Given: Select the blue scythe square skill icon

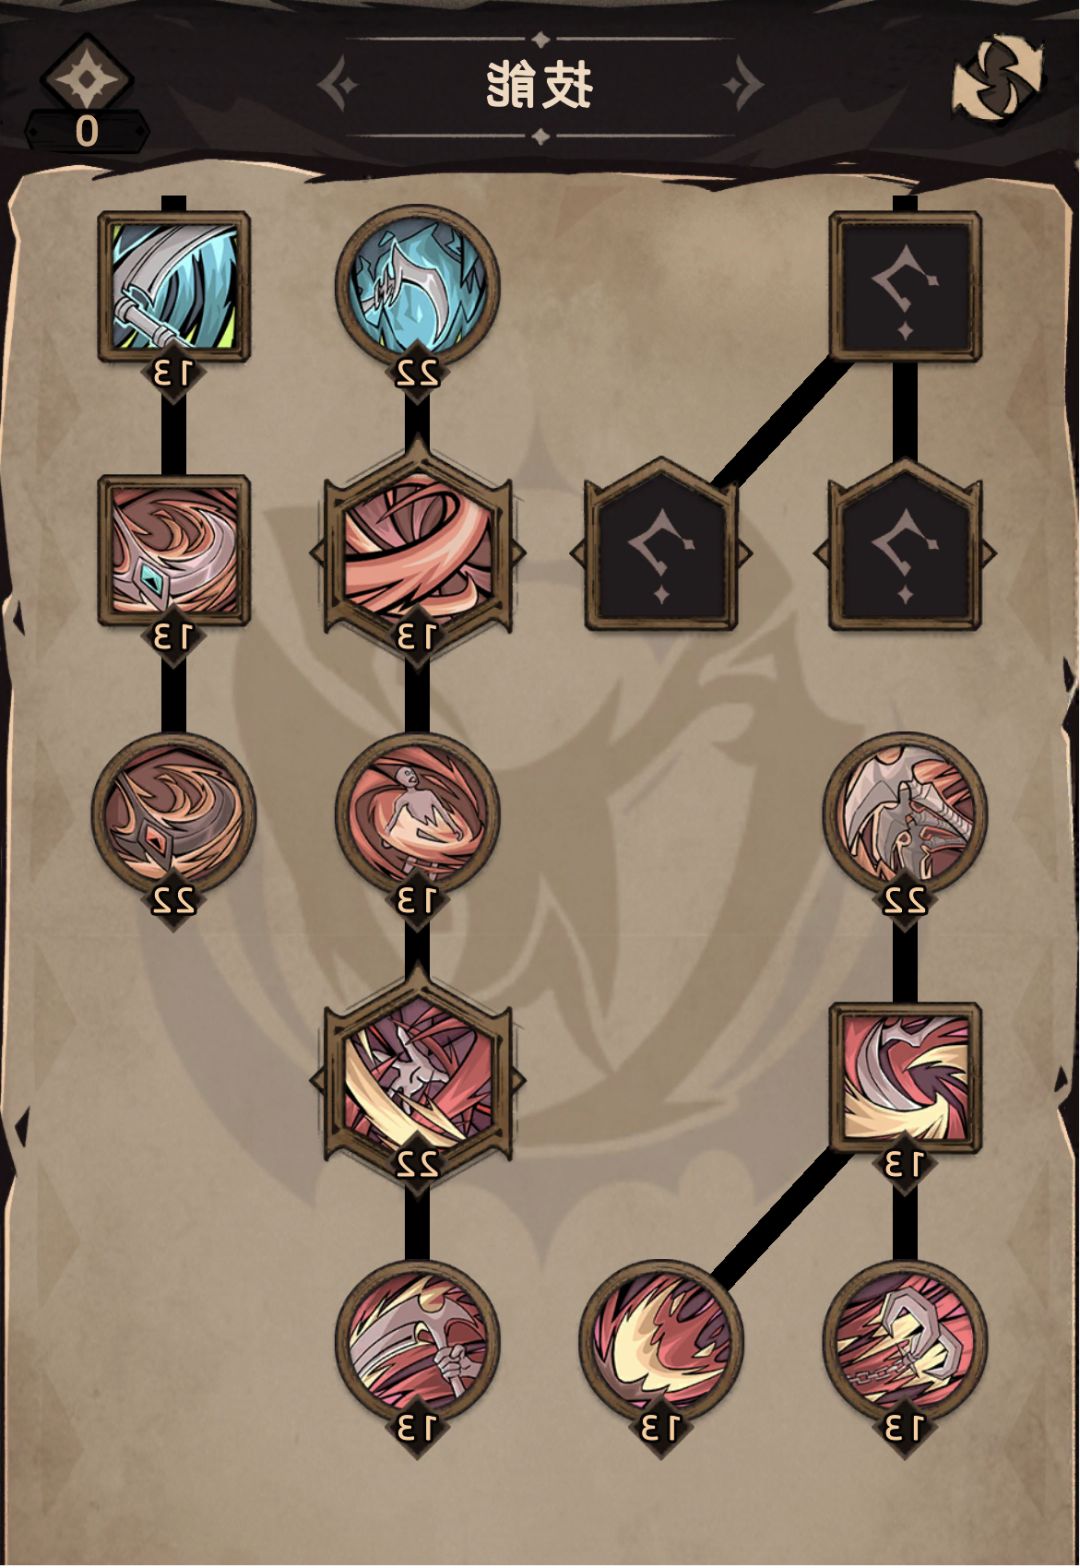Looking at the screenshot, I should [x=174, y=286].
